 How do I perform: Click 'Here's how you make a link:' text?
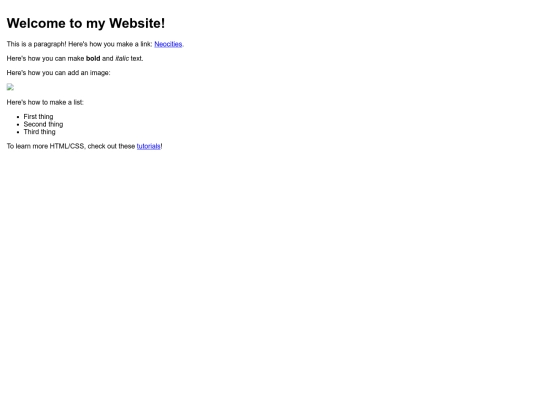[x=110, y=44]
